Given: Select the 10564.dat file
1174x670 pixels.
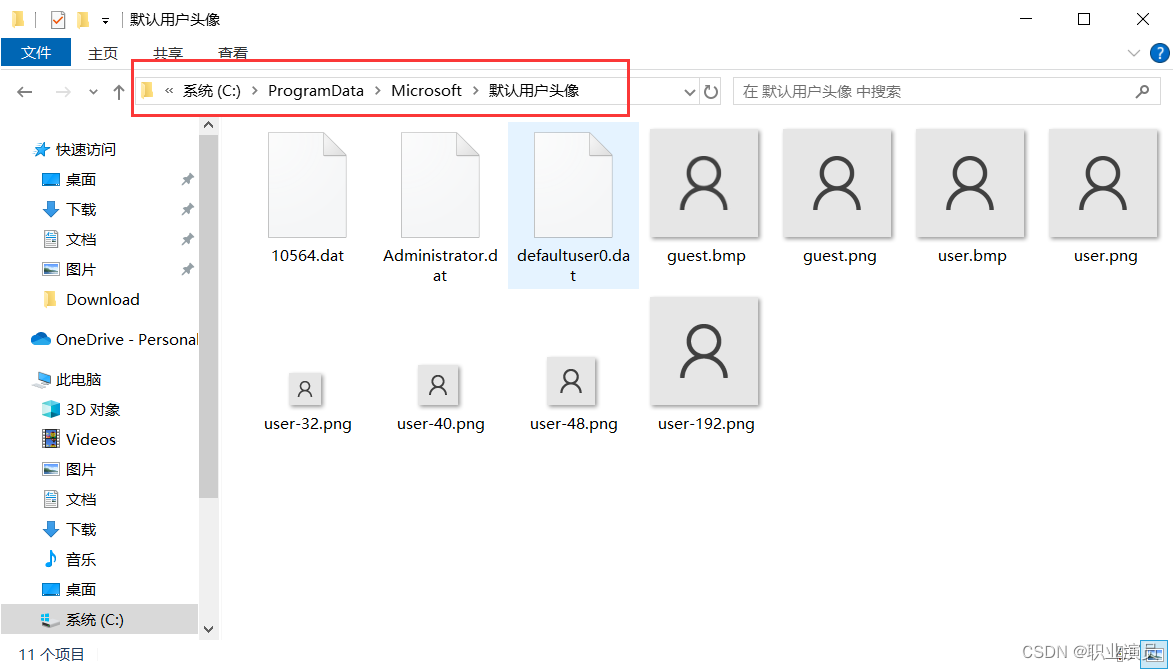Looking at the screenshot, I should pyautogui.click(x=307, y=198).
